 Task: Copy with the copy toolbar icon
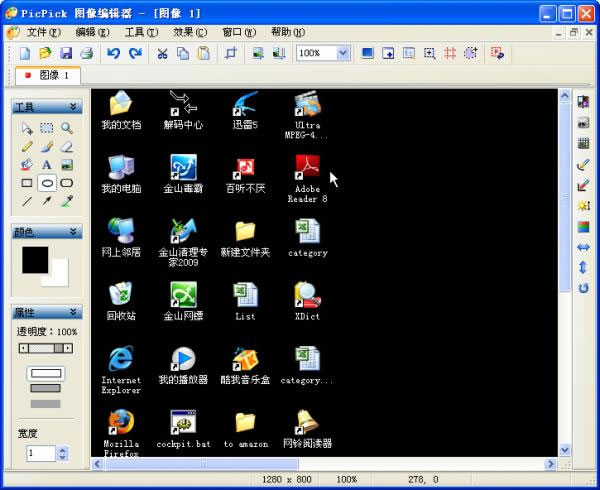point(183,53)
